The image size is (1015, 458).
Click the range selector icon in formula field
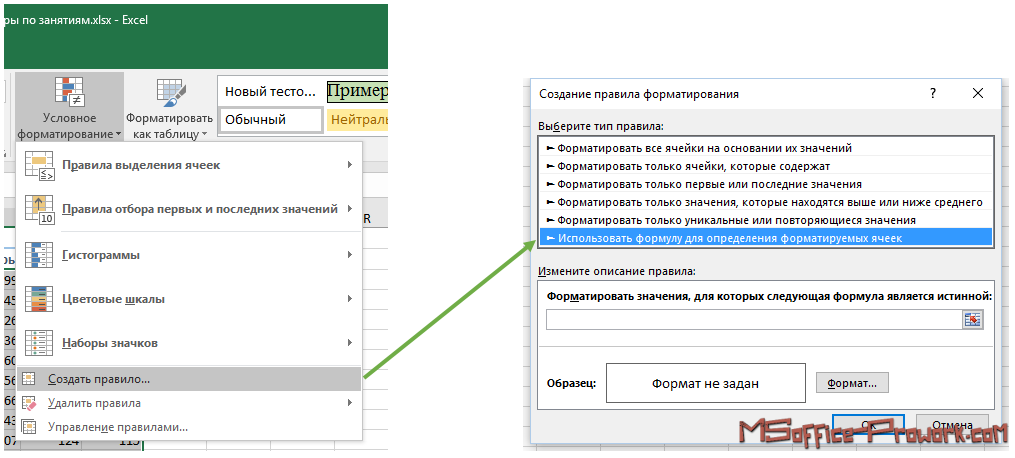click(x=972, y=319)
